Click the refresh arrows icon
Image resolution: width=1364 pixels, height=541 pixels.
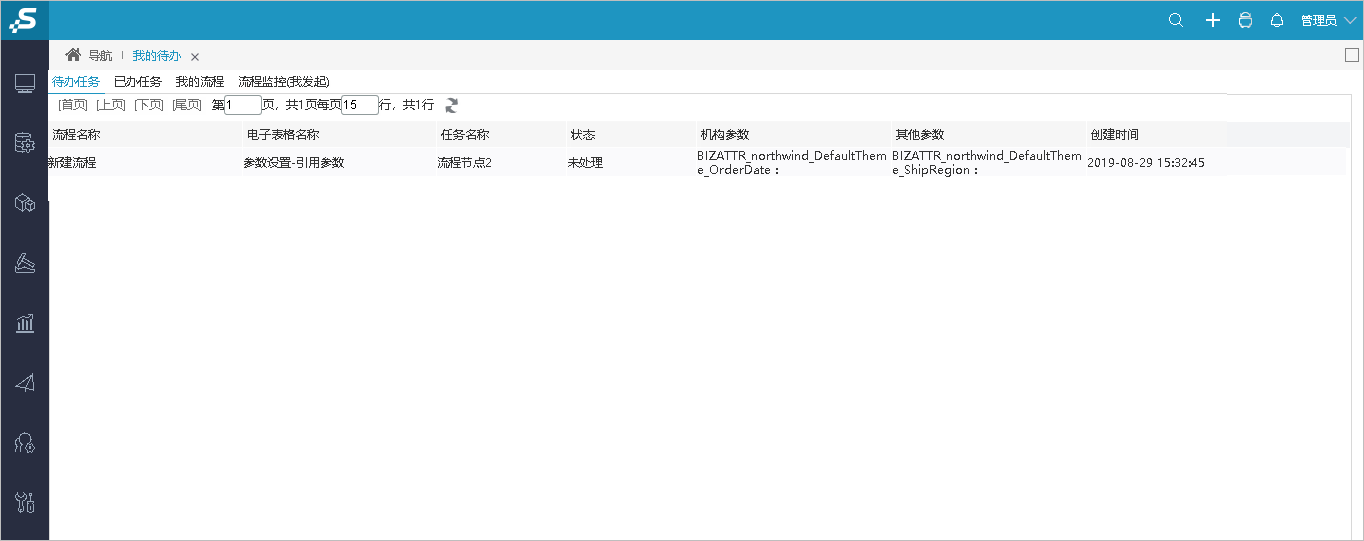point(452,105)
